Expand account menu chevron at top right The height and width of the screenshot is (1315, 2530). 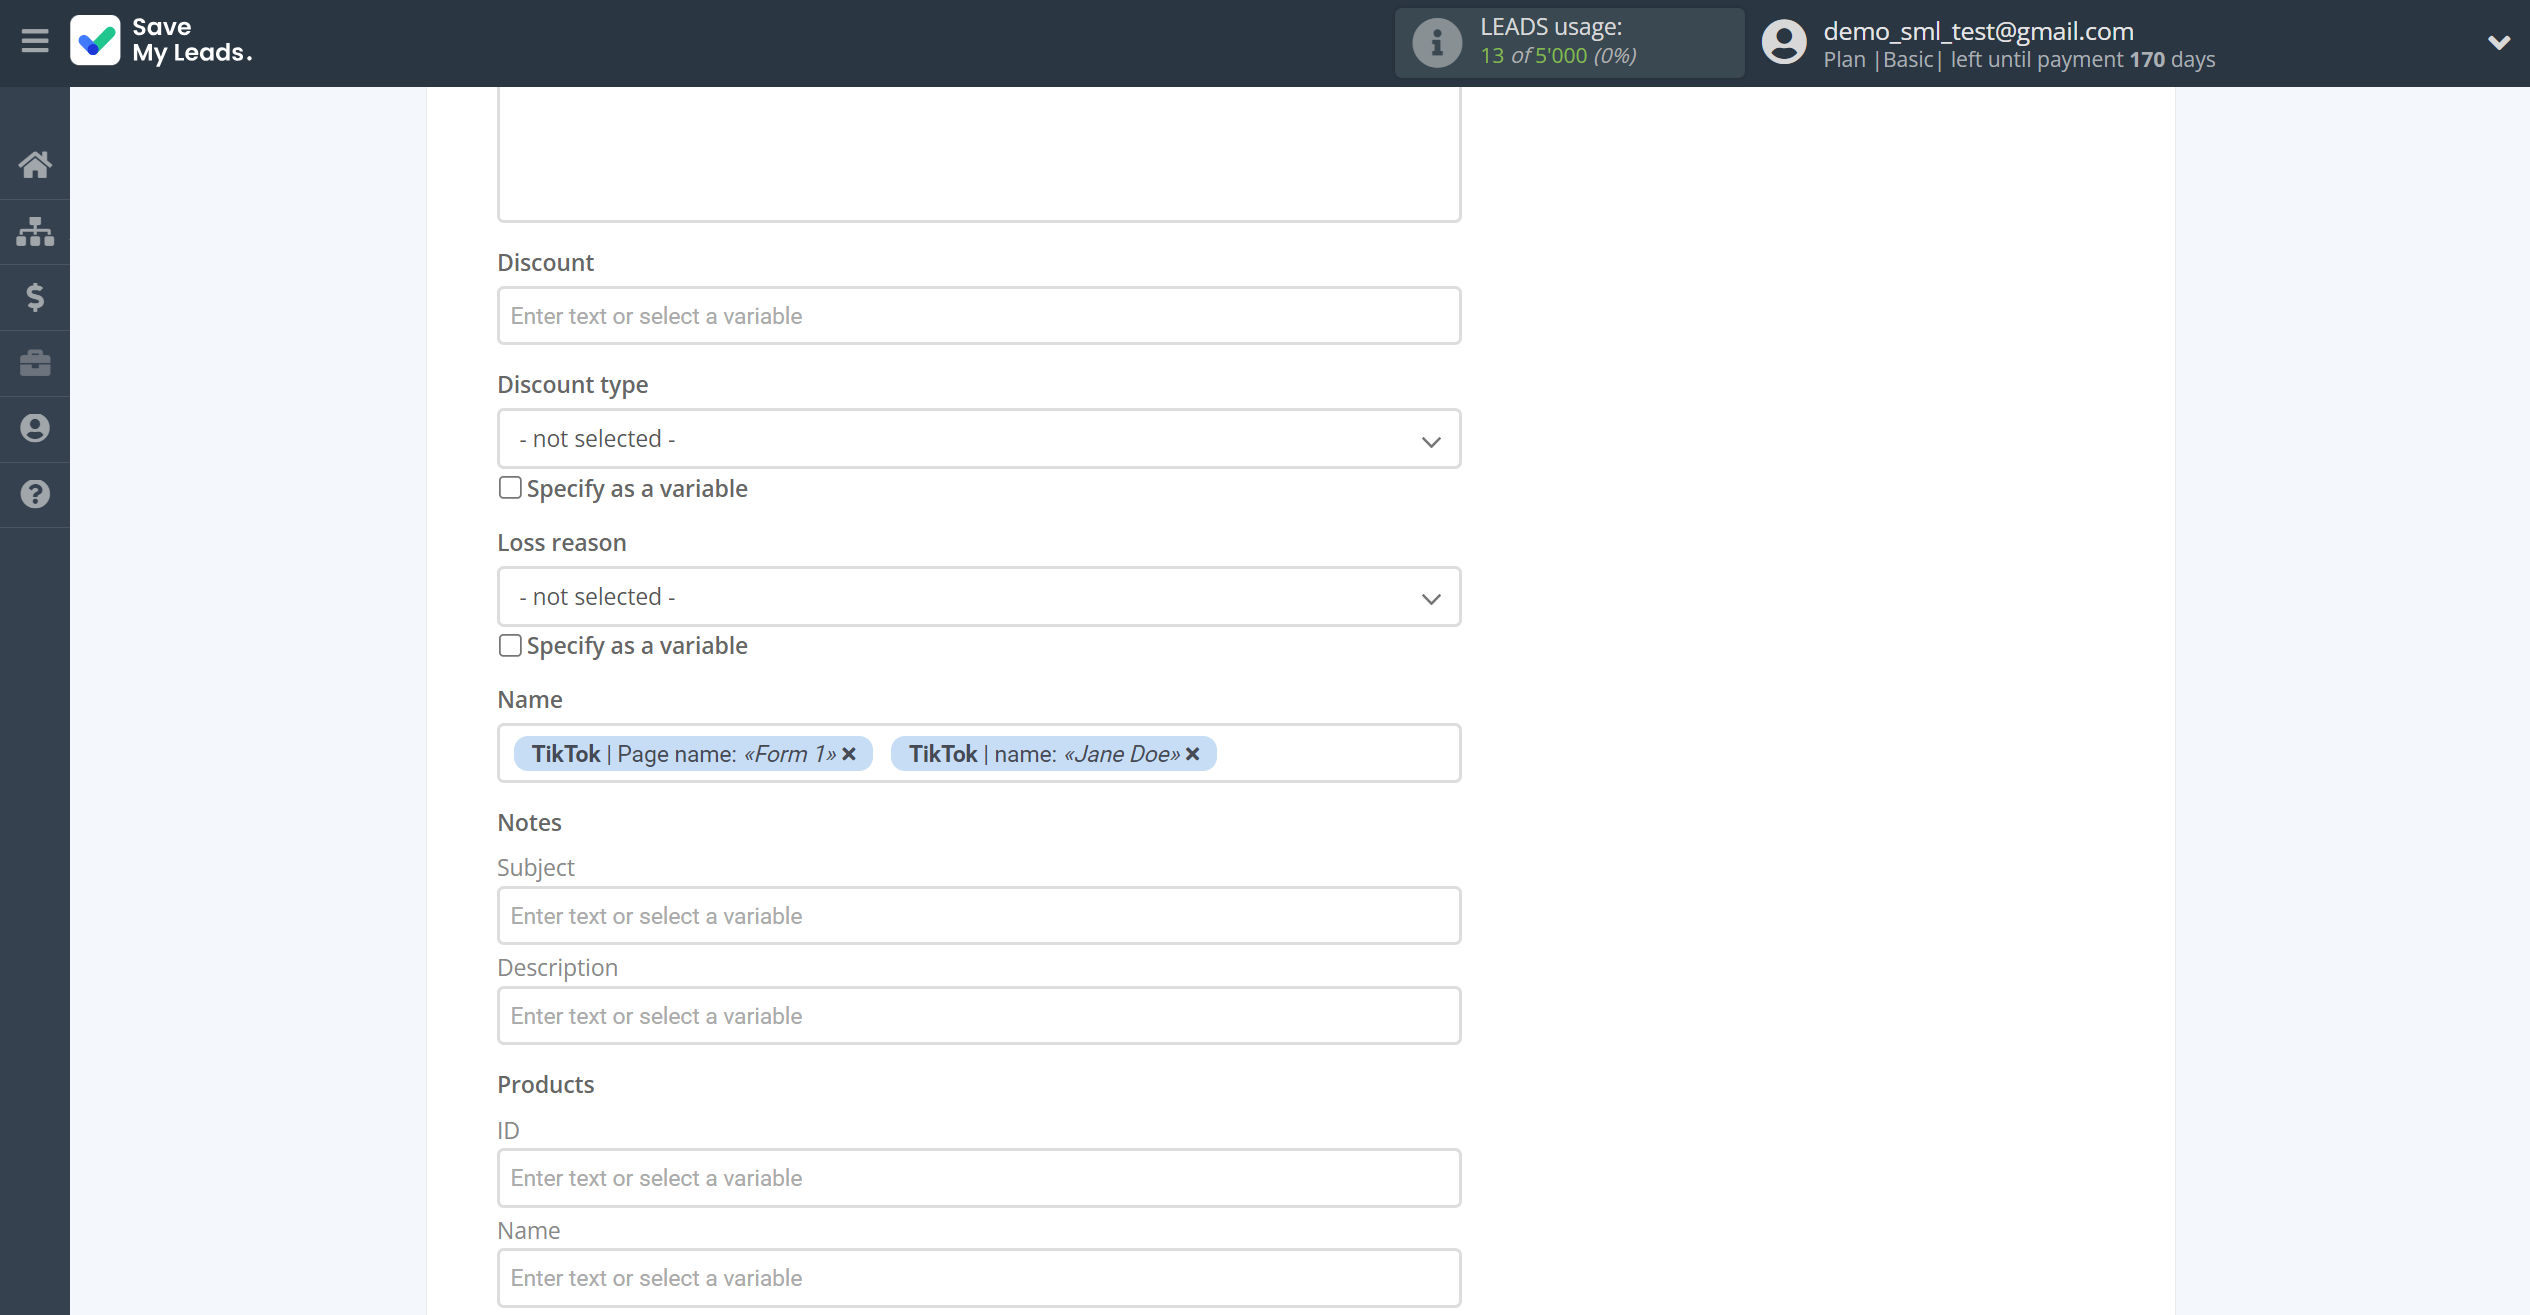tap(2498, 42)
